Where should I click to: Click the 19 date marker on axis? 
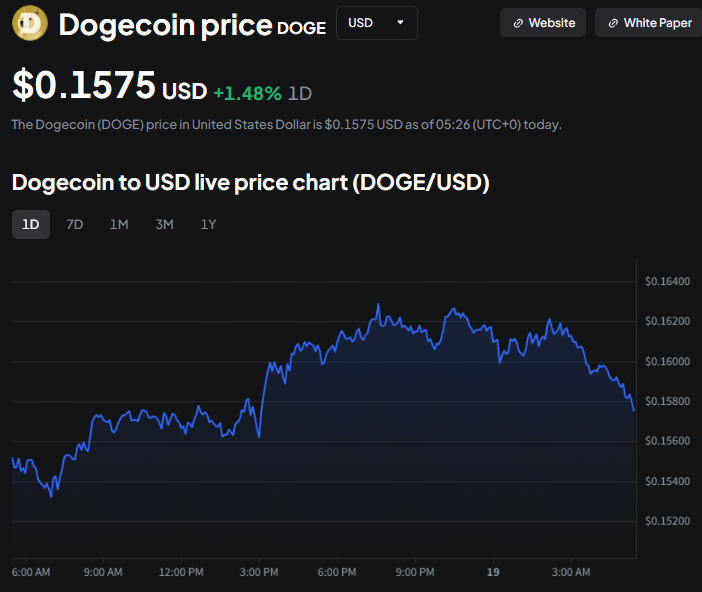point(492,572)
